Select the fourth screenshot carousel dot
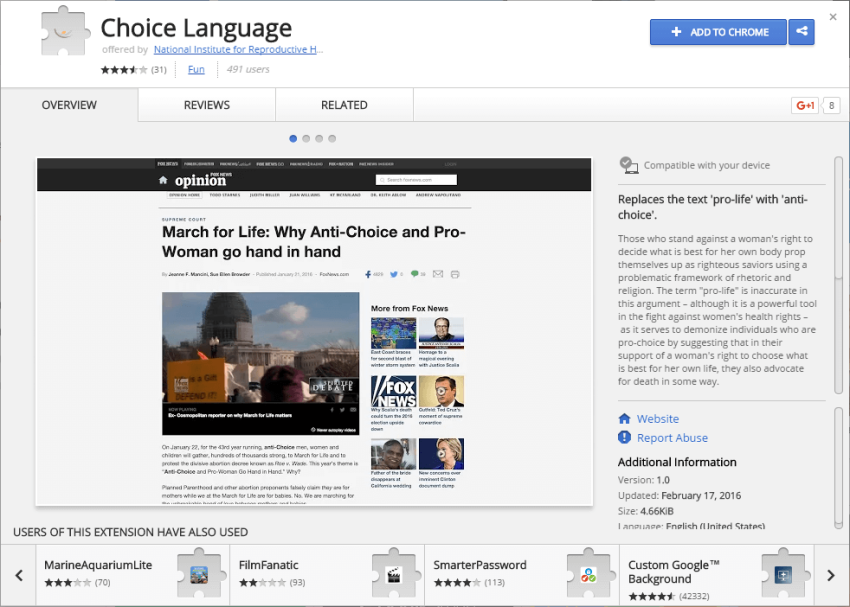Image resolution: width=850 pixels, height=607 pixels. 332,138
